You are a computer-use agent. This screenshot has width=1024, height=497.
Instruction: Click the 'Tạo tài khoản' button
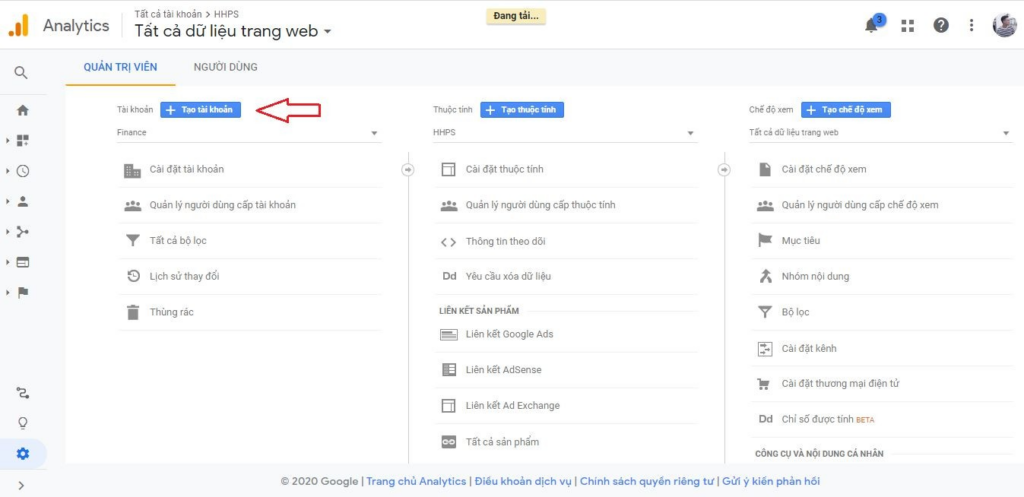pyautogui.click(x=200, y=110)
